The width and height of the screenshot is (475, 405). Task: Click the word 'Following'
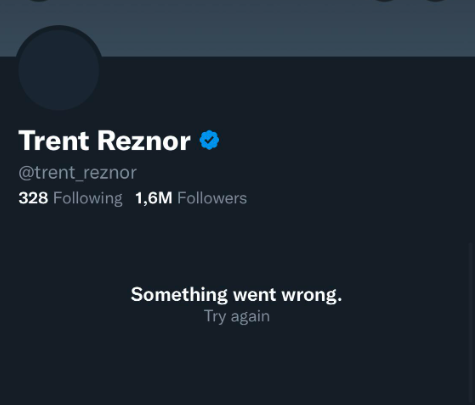pyautogui.click(x=88, y=199)
